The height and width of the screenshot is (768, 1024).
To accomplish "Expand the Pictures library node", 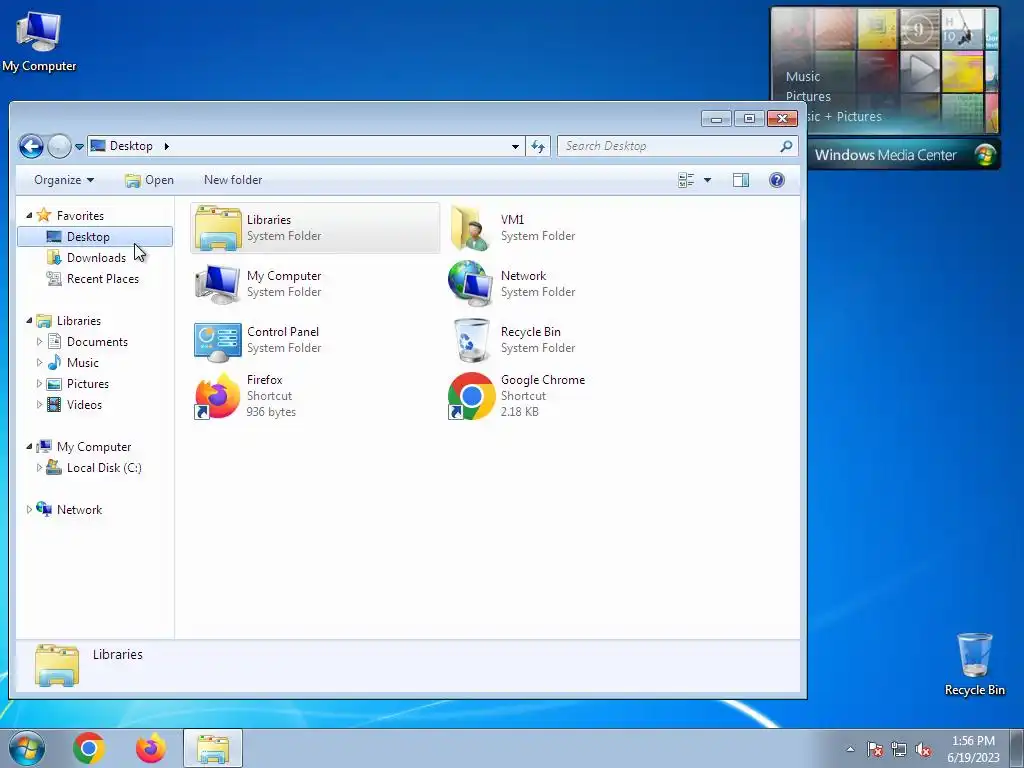I will [x=39, y=383].
